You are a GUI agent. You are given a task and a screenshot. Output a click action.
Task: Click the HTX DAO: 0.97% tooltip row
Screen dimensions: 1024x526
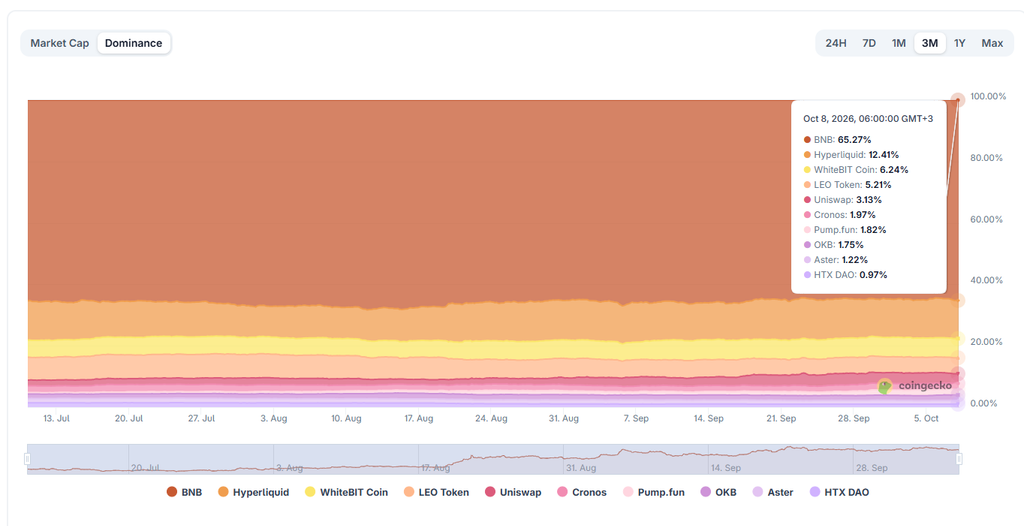point(845,275)
